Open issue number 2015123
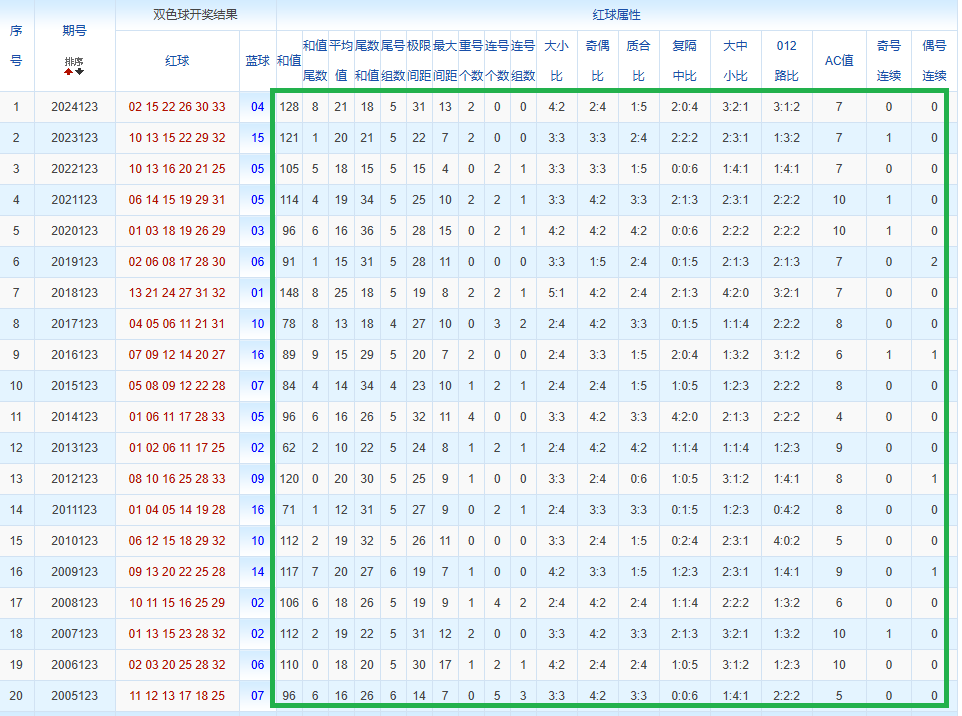The image size is (962, 716). (x=74, y=386)
